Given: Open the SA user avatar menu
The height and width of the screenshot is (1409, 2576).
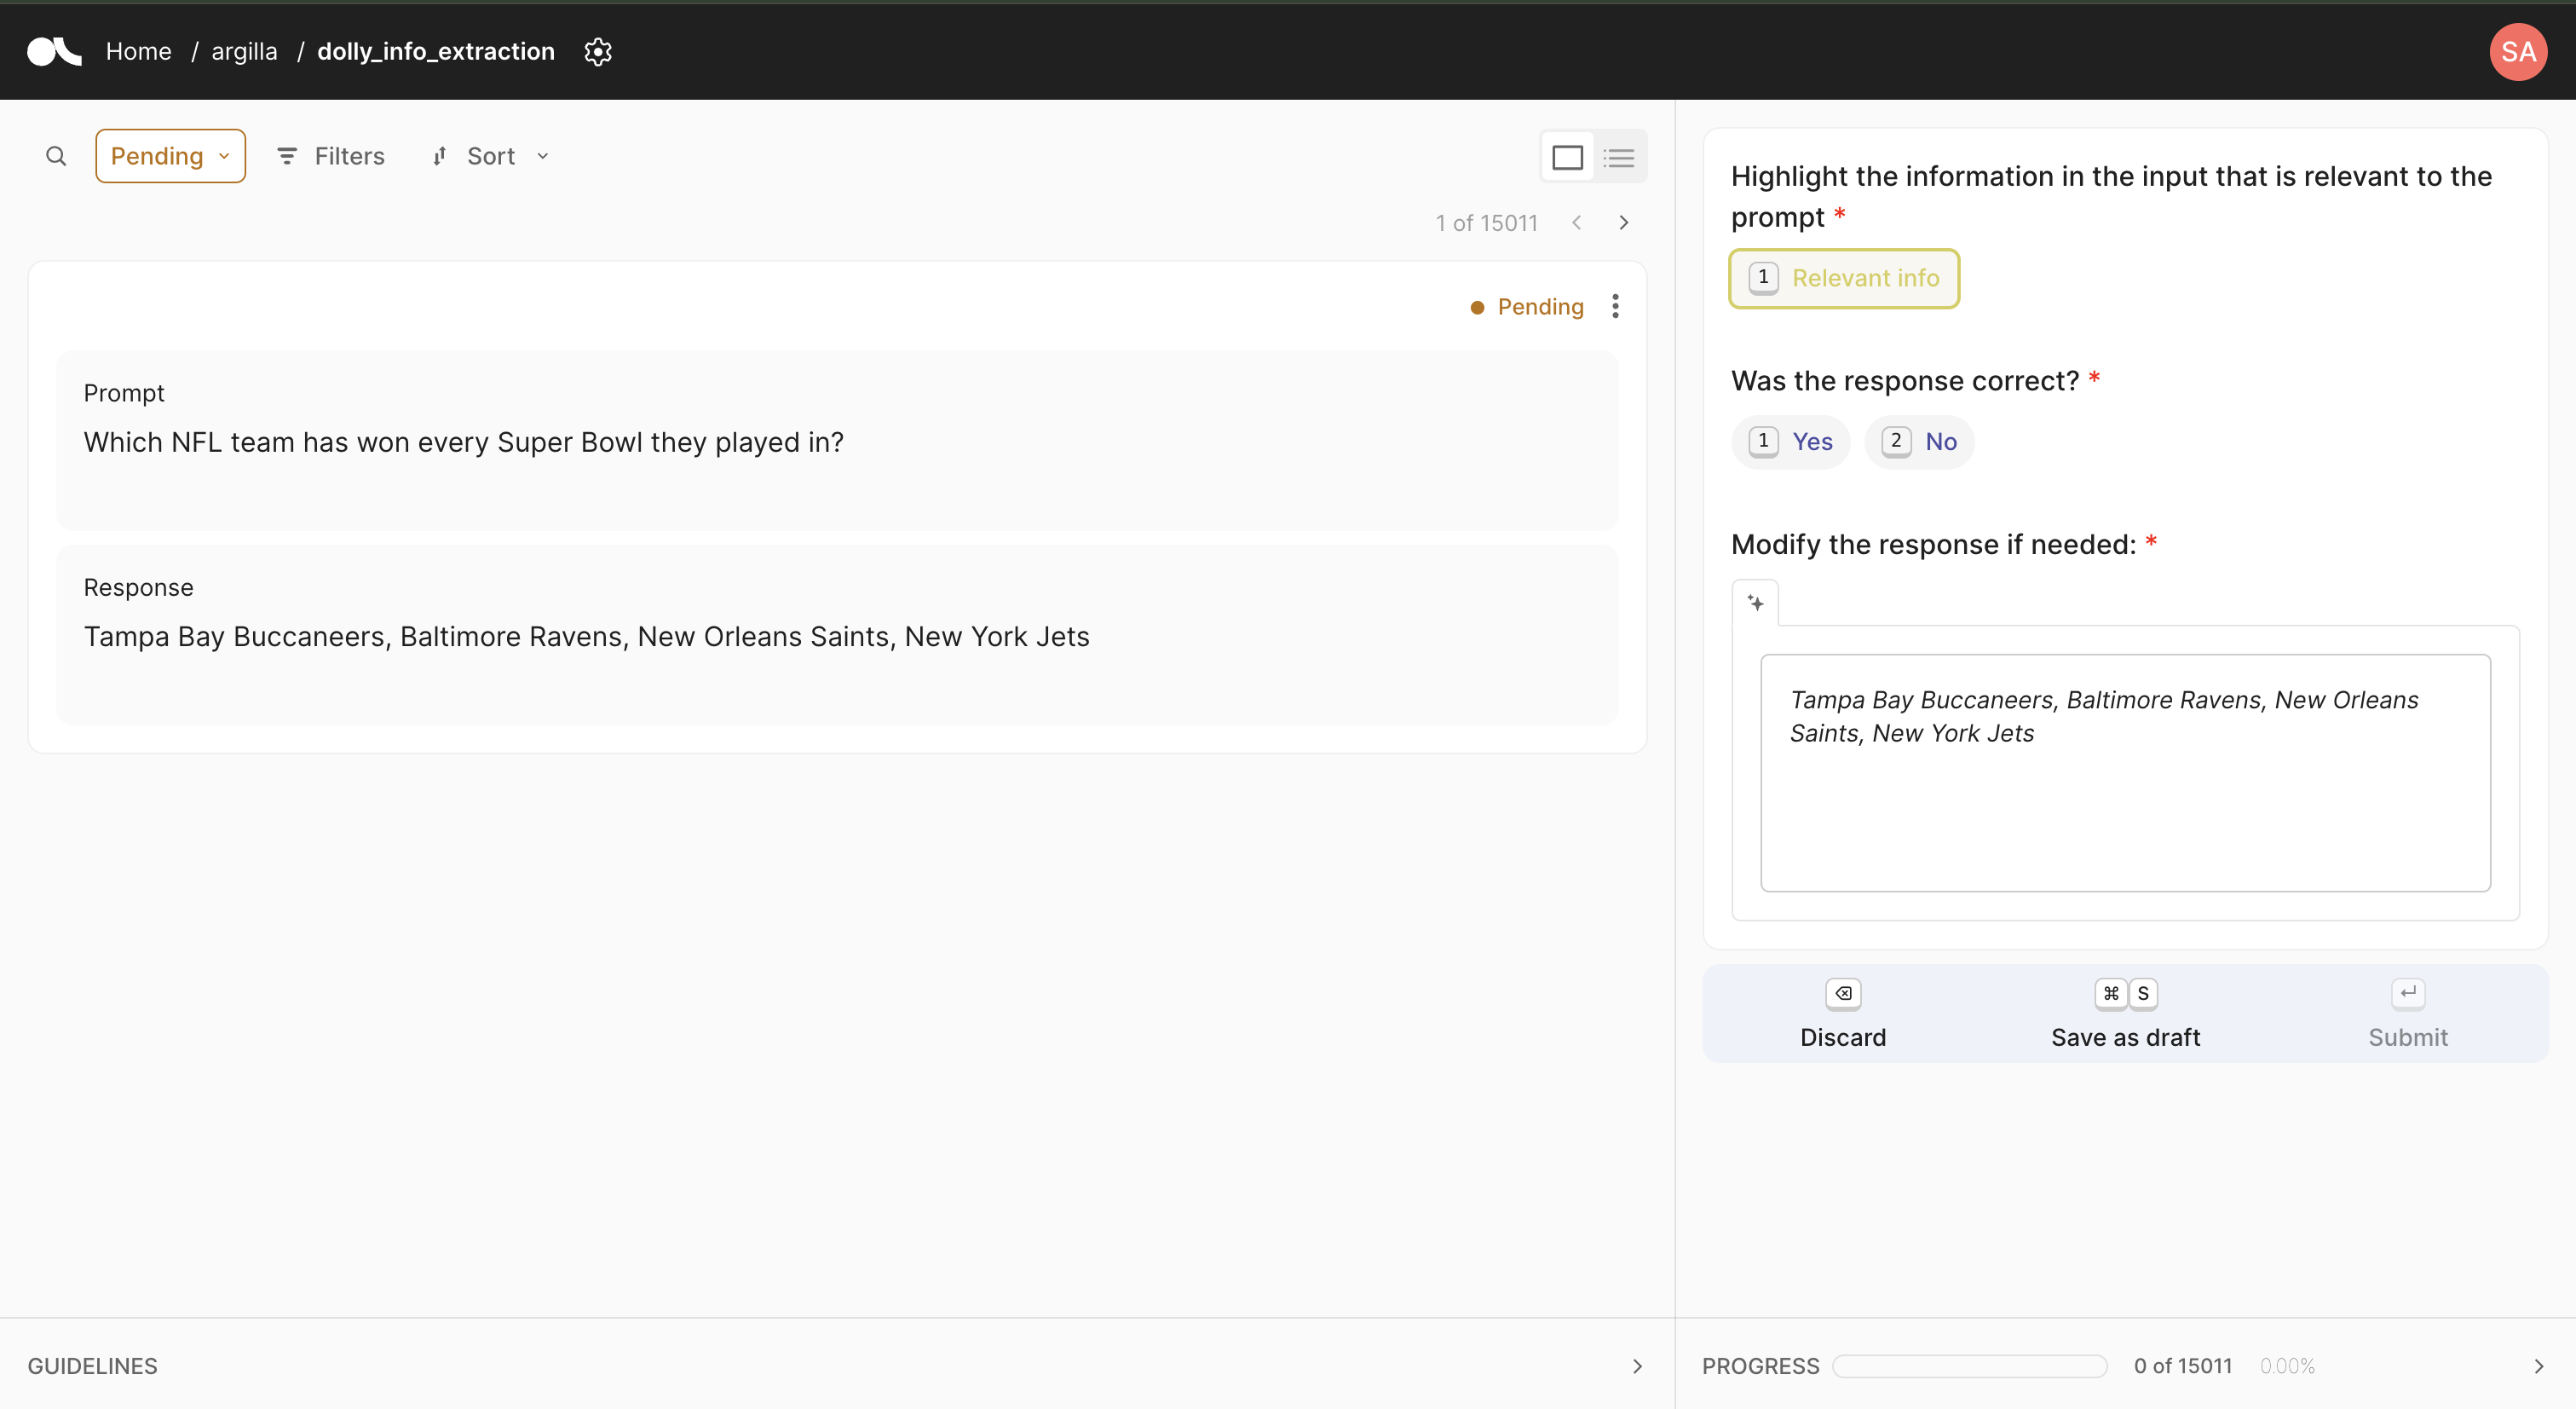Looking at the screenshot, I should coord(2517,51).
